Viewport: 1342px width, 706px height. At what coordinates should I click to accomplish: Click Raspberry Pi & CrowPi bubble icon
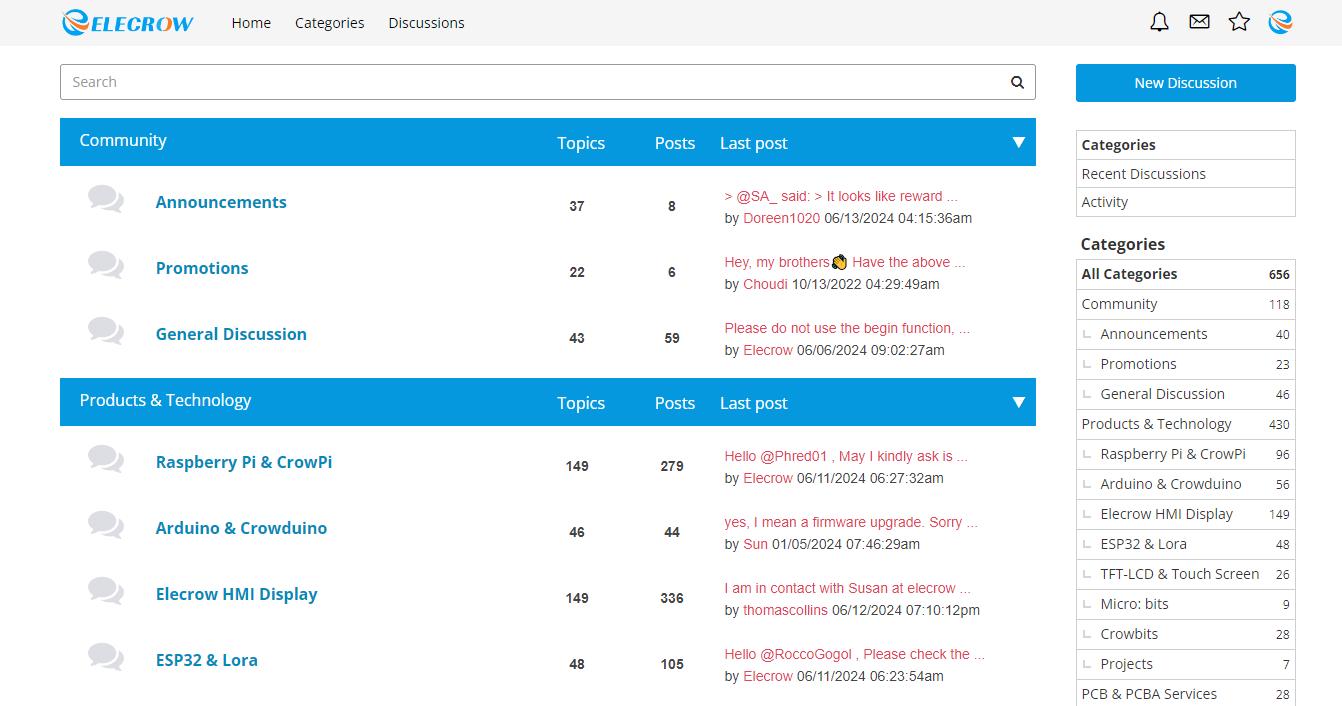pos(105,459)
